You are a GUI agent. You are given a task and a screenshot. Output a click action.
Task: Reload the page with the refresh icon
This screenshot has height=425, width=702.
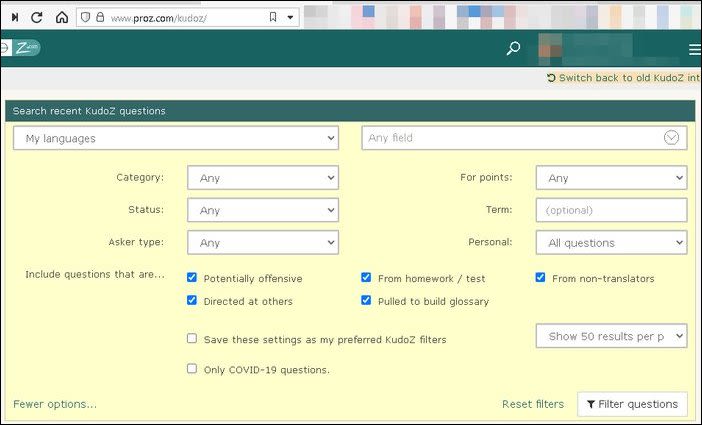[37, 17]
